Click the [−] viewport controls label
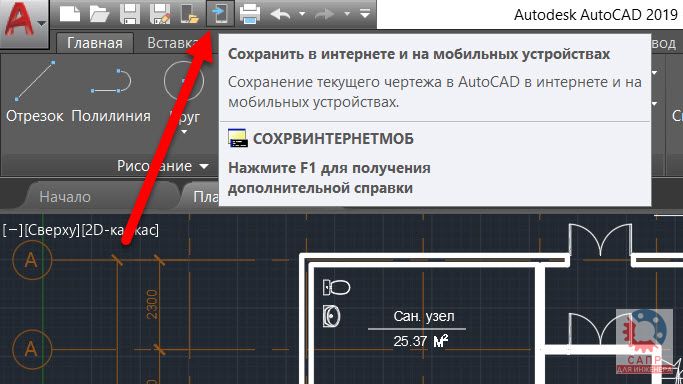Image resolution: width=683 pixels, height=384 pixels. click(13, 230)
